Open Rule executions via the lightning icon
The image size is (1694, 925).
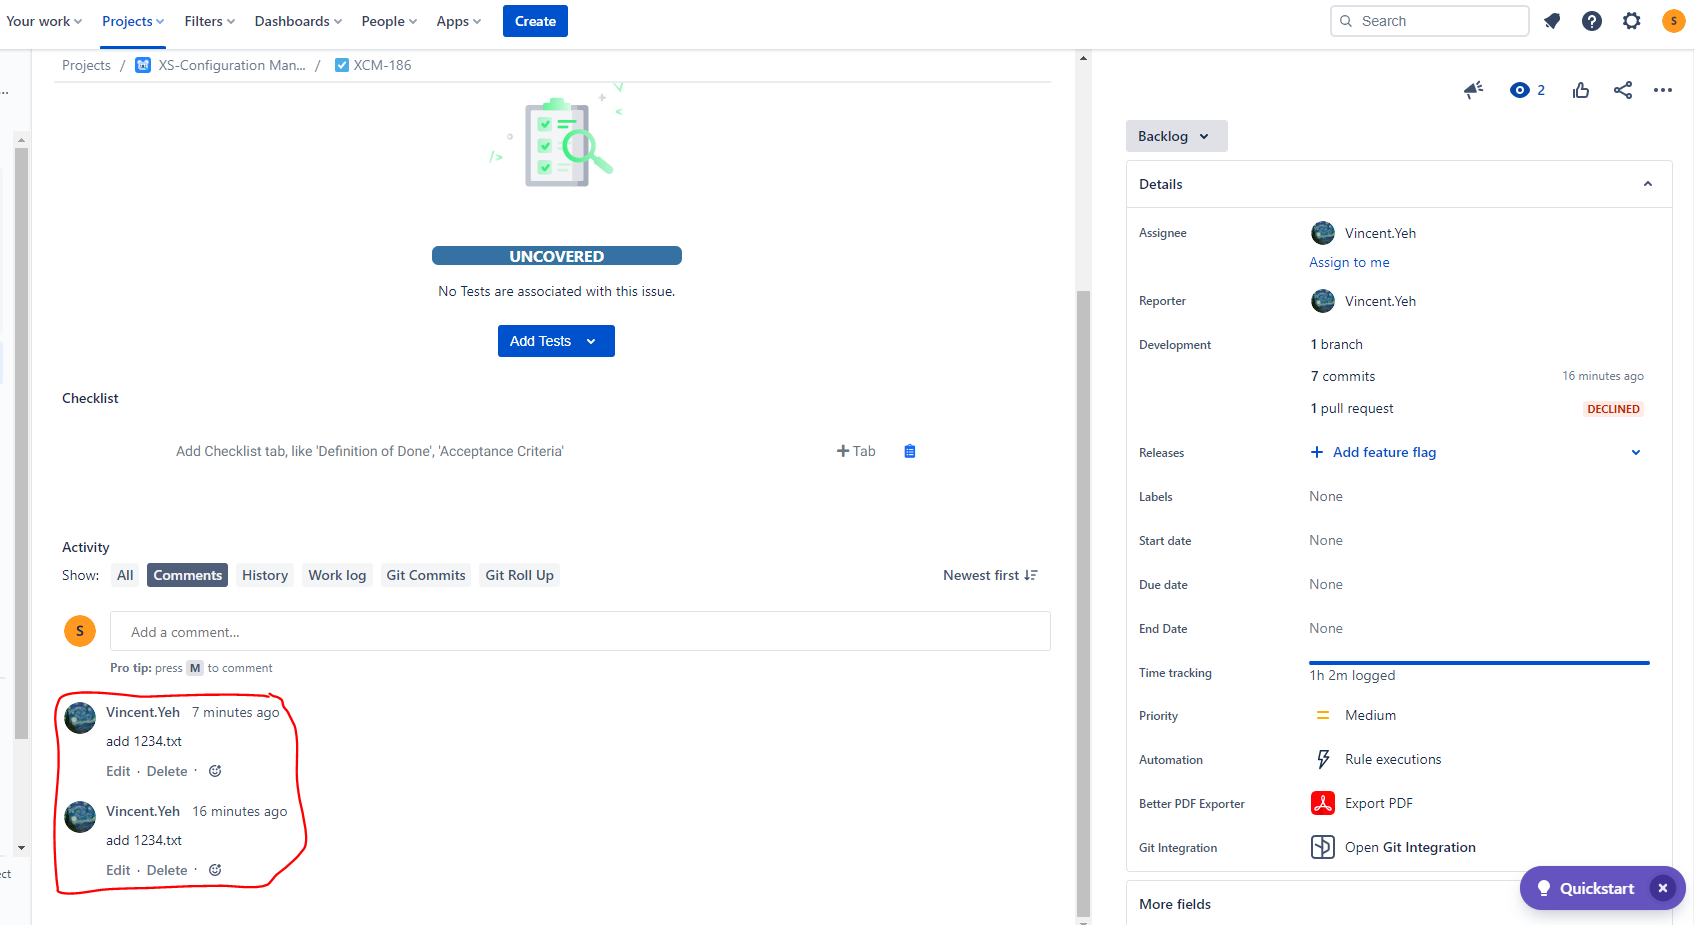pyautogui.click(x=1322, y=758)
